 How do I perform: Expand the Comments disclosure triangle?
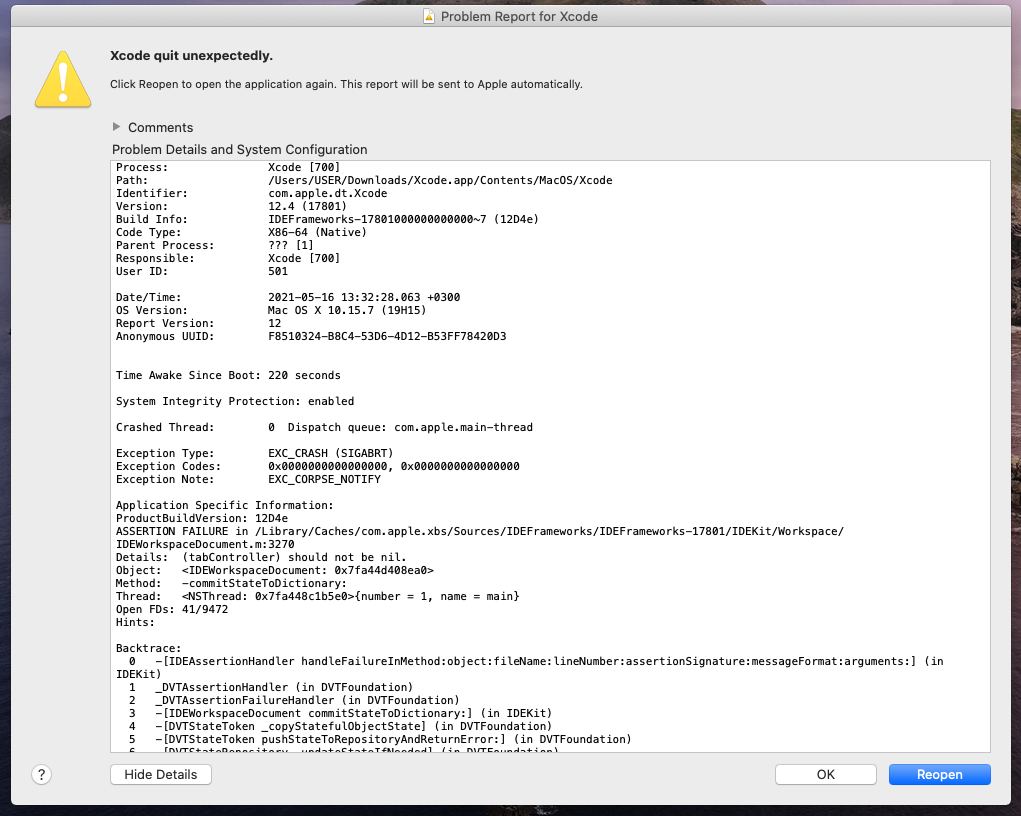[x=117, y=127]
